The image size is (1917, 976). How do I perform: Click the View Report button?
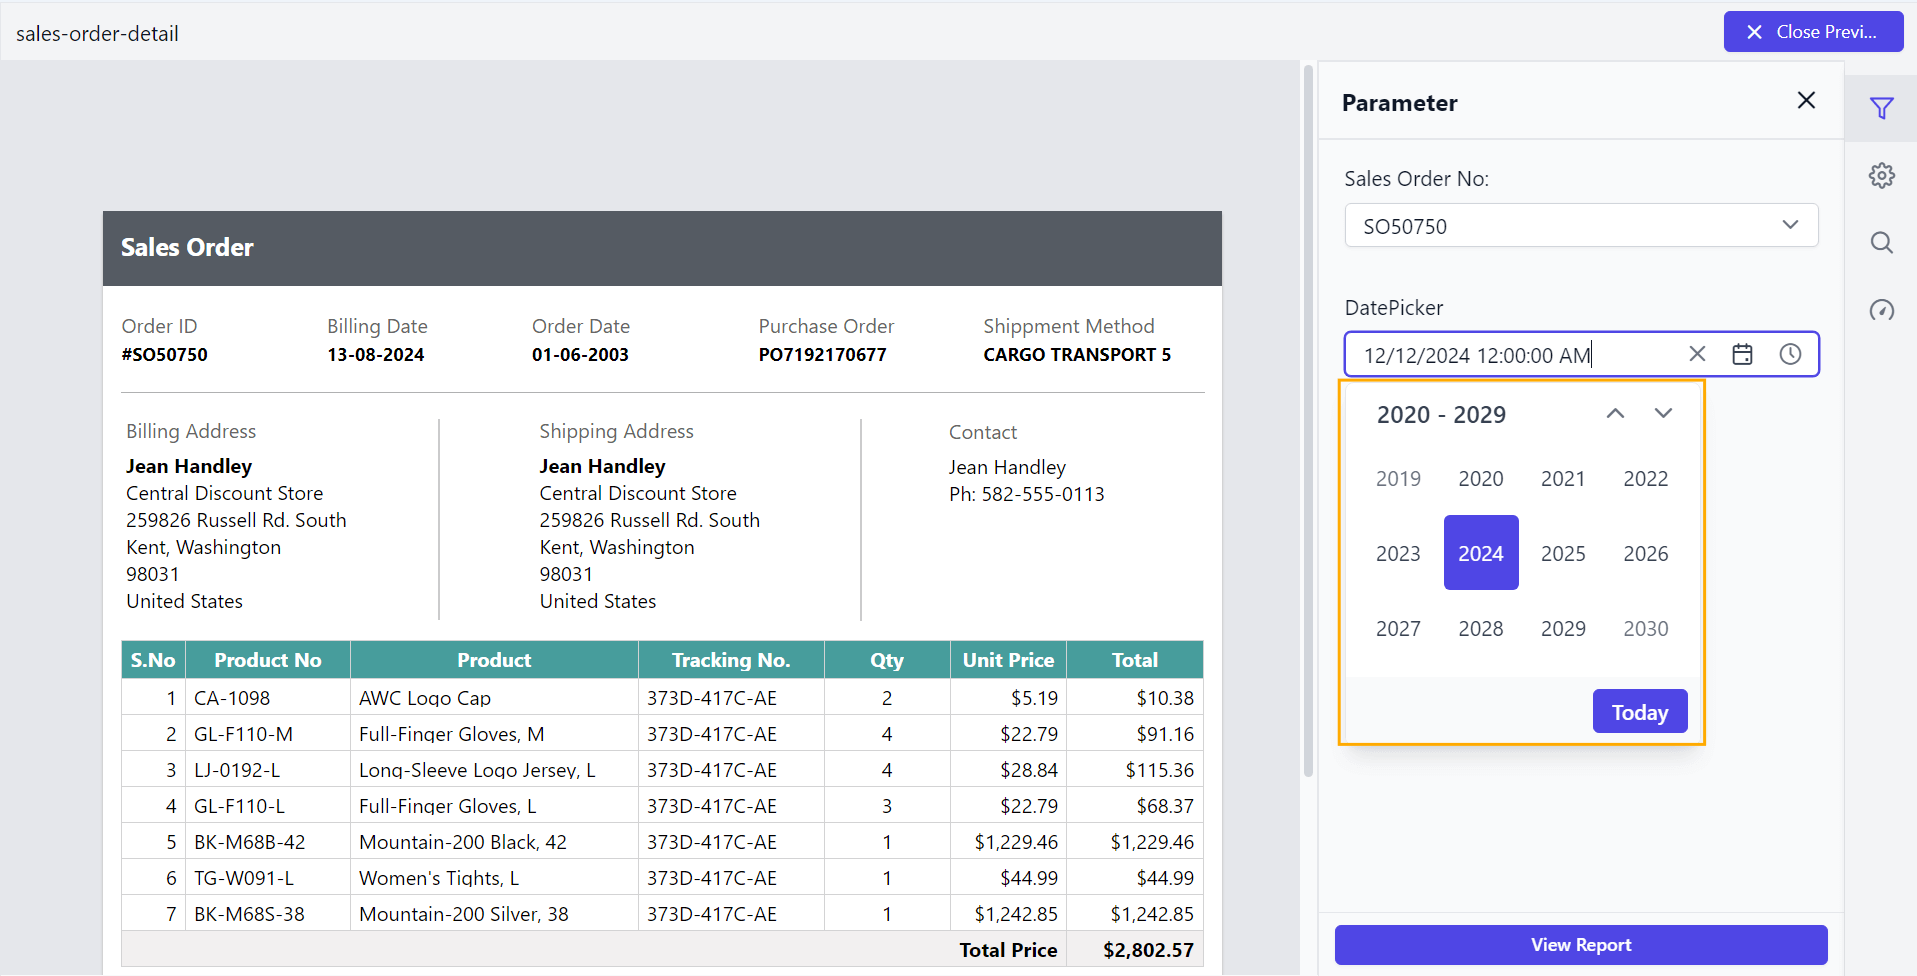pyautogui.click(x=1580, y=944)
